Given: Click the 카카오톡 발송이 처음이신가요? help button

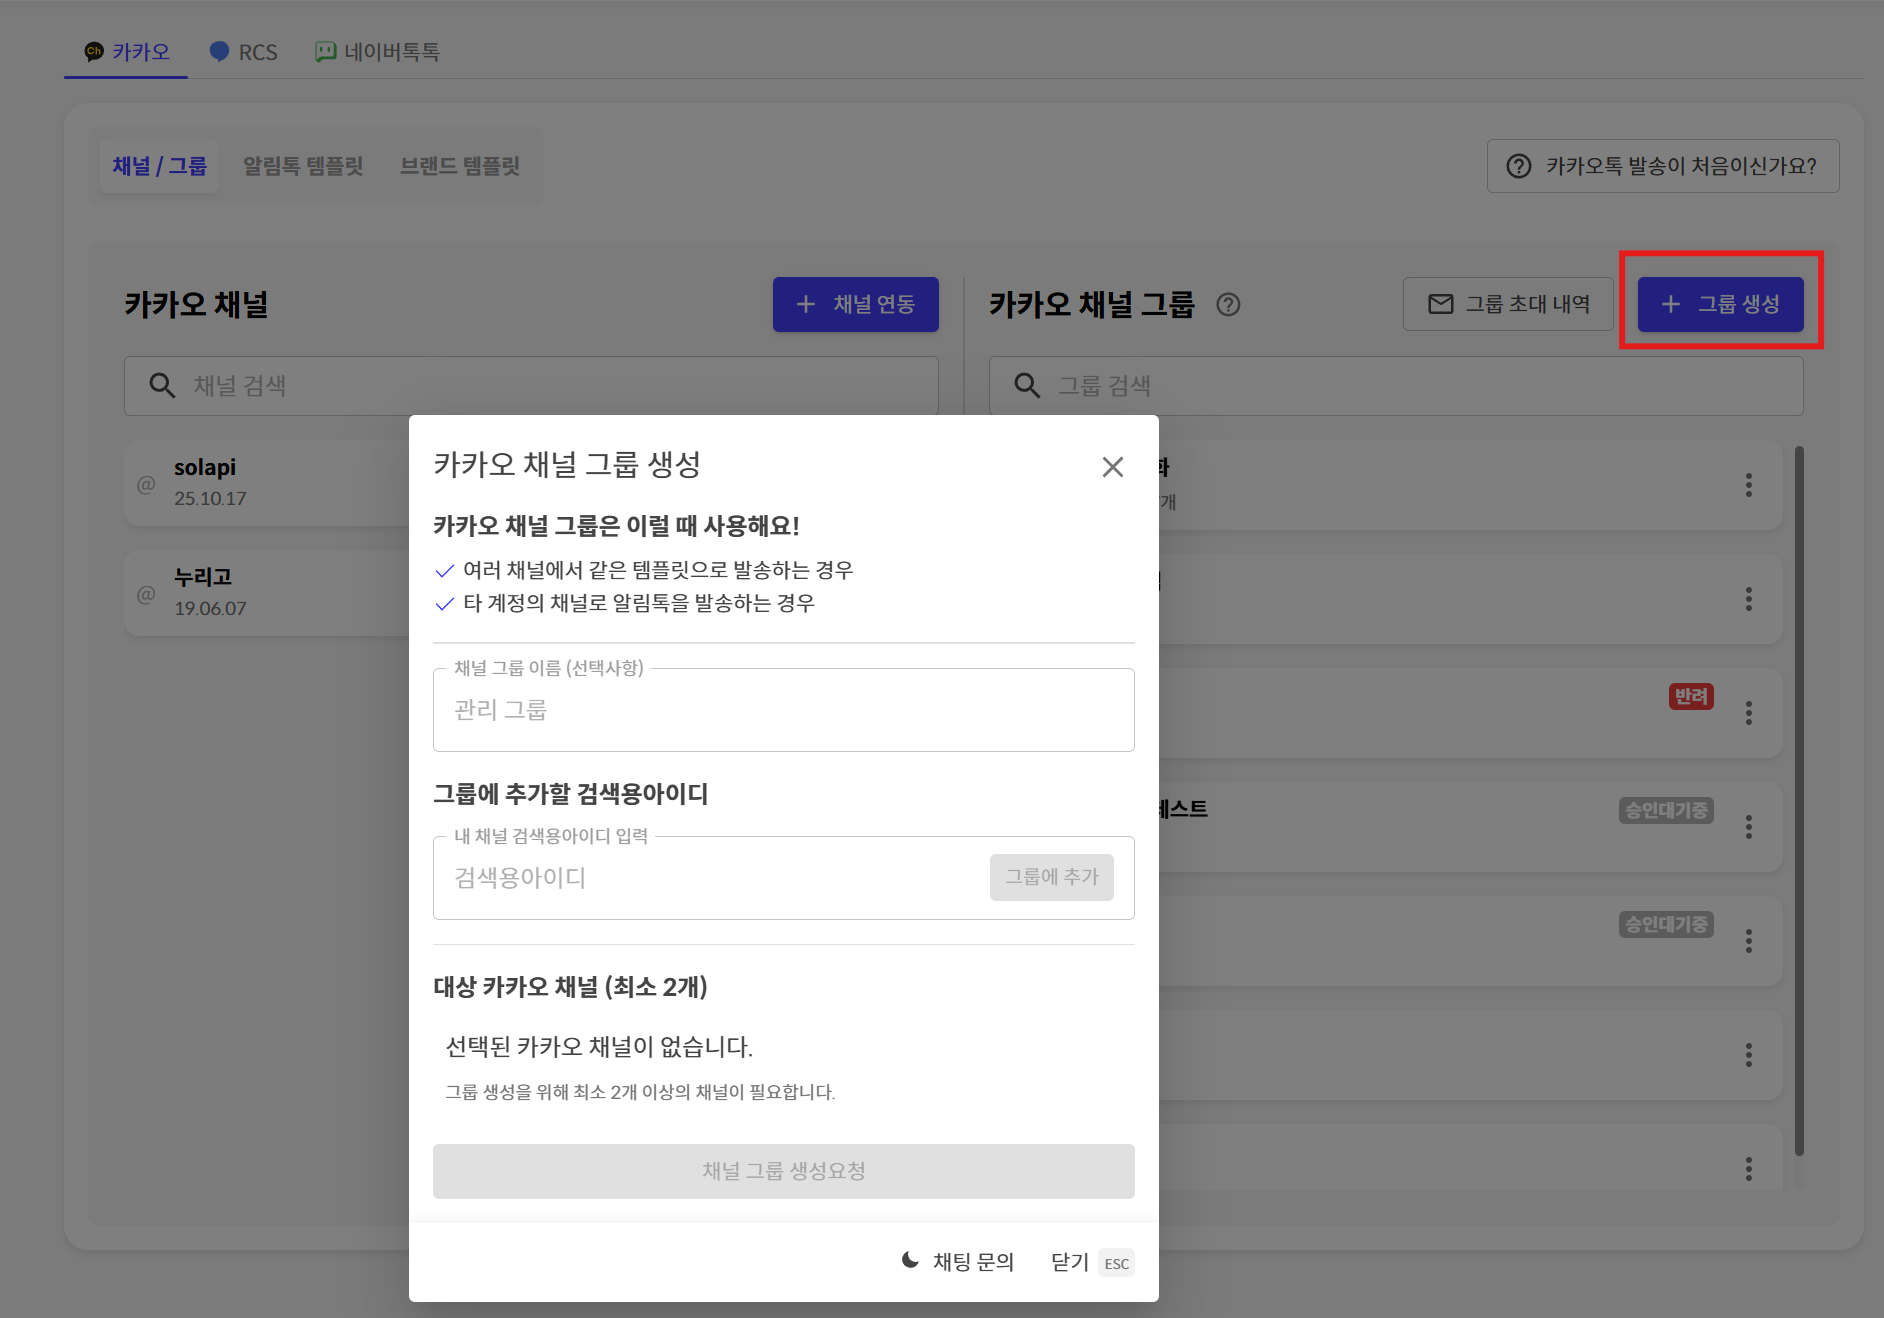Looking at the screenshot, I should [x=1662, y=166].
